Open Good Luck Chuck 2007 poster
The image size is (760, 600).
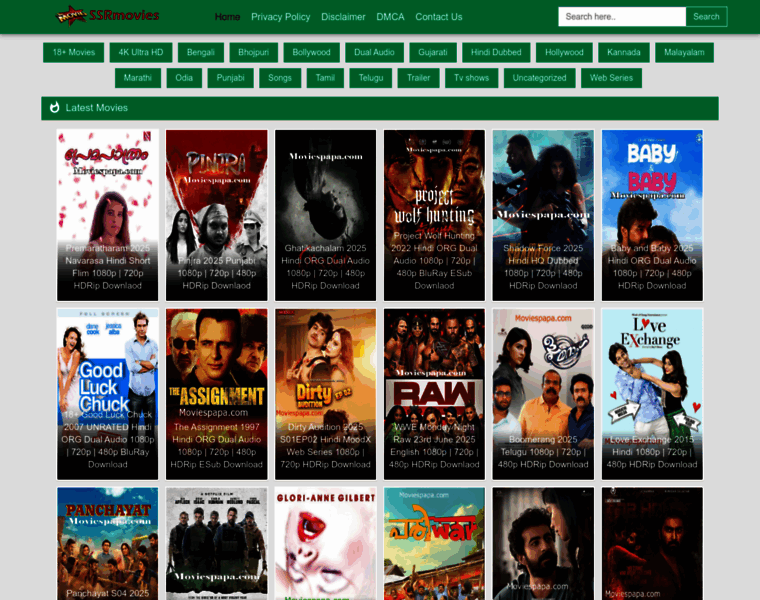(x=108, y=394)
